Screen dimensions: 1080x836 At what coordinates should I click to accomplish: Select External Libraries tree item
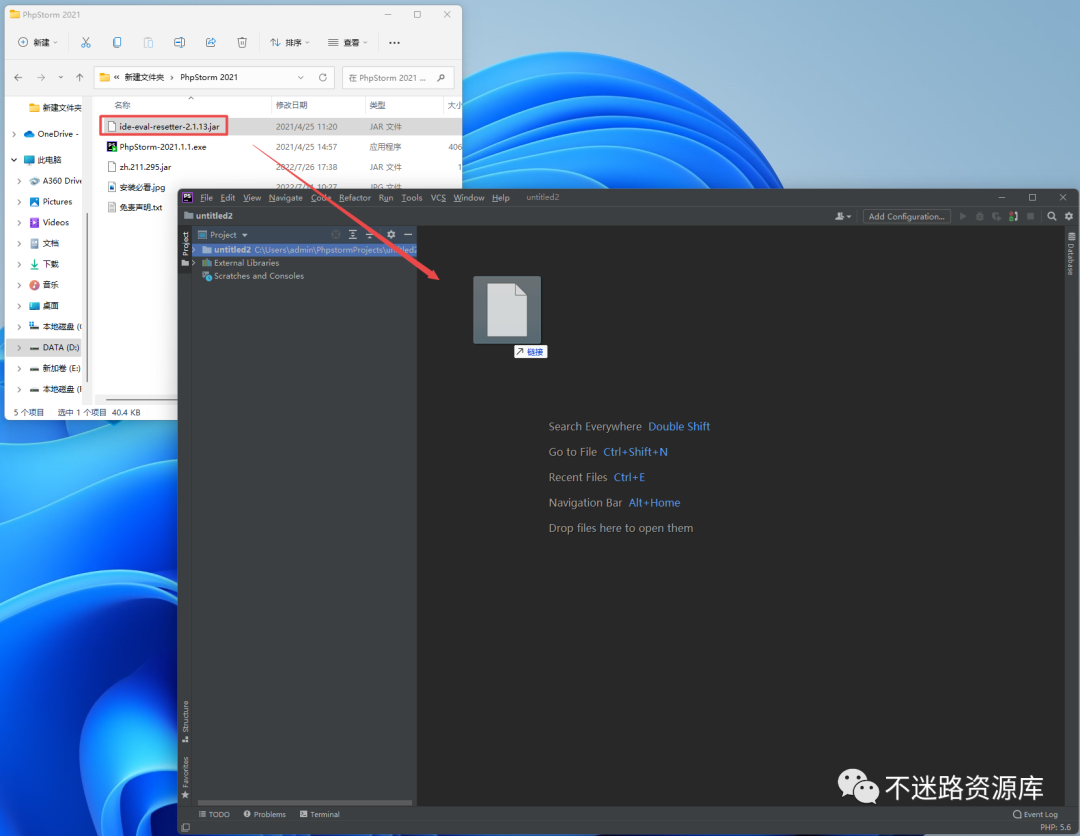[240, 263]
